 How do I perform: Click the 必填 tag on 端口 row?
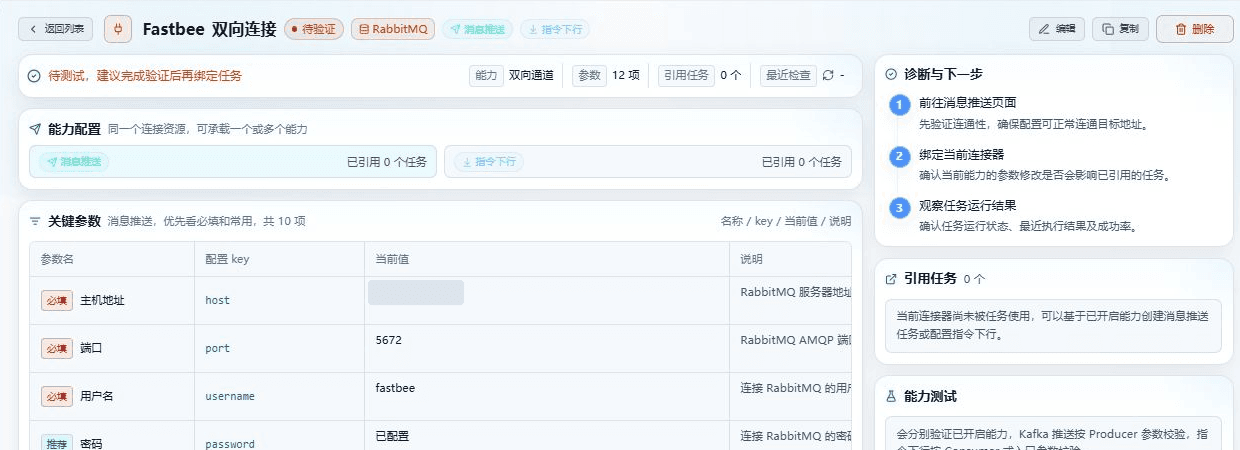coord(57,348)
